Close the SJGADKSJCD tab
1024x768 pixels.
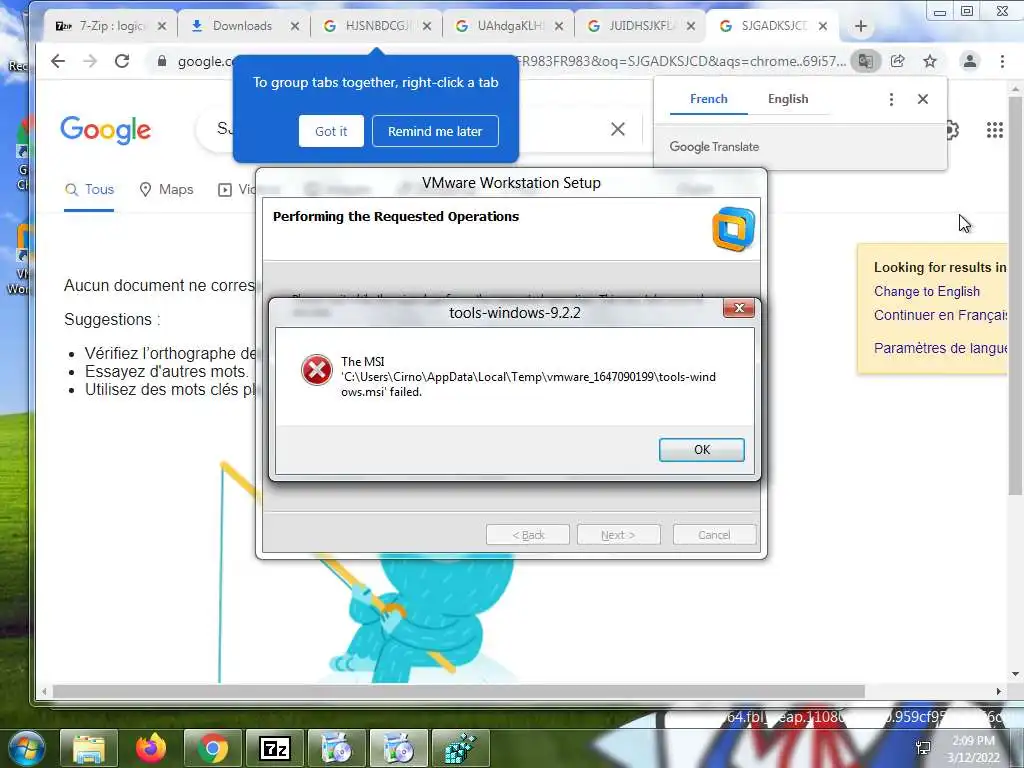[x=823, y=26]
